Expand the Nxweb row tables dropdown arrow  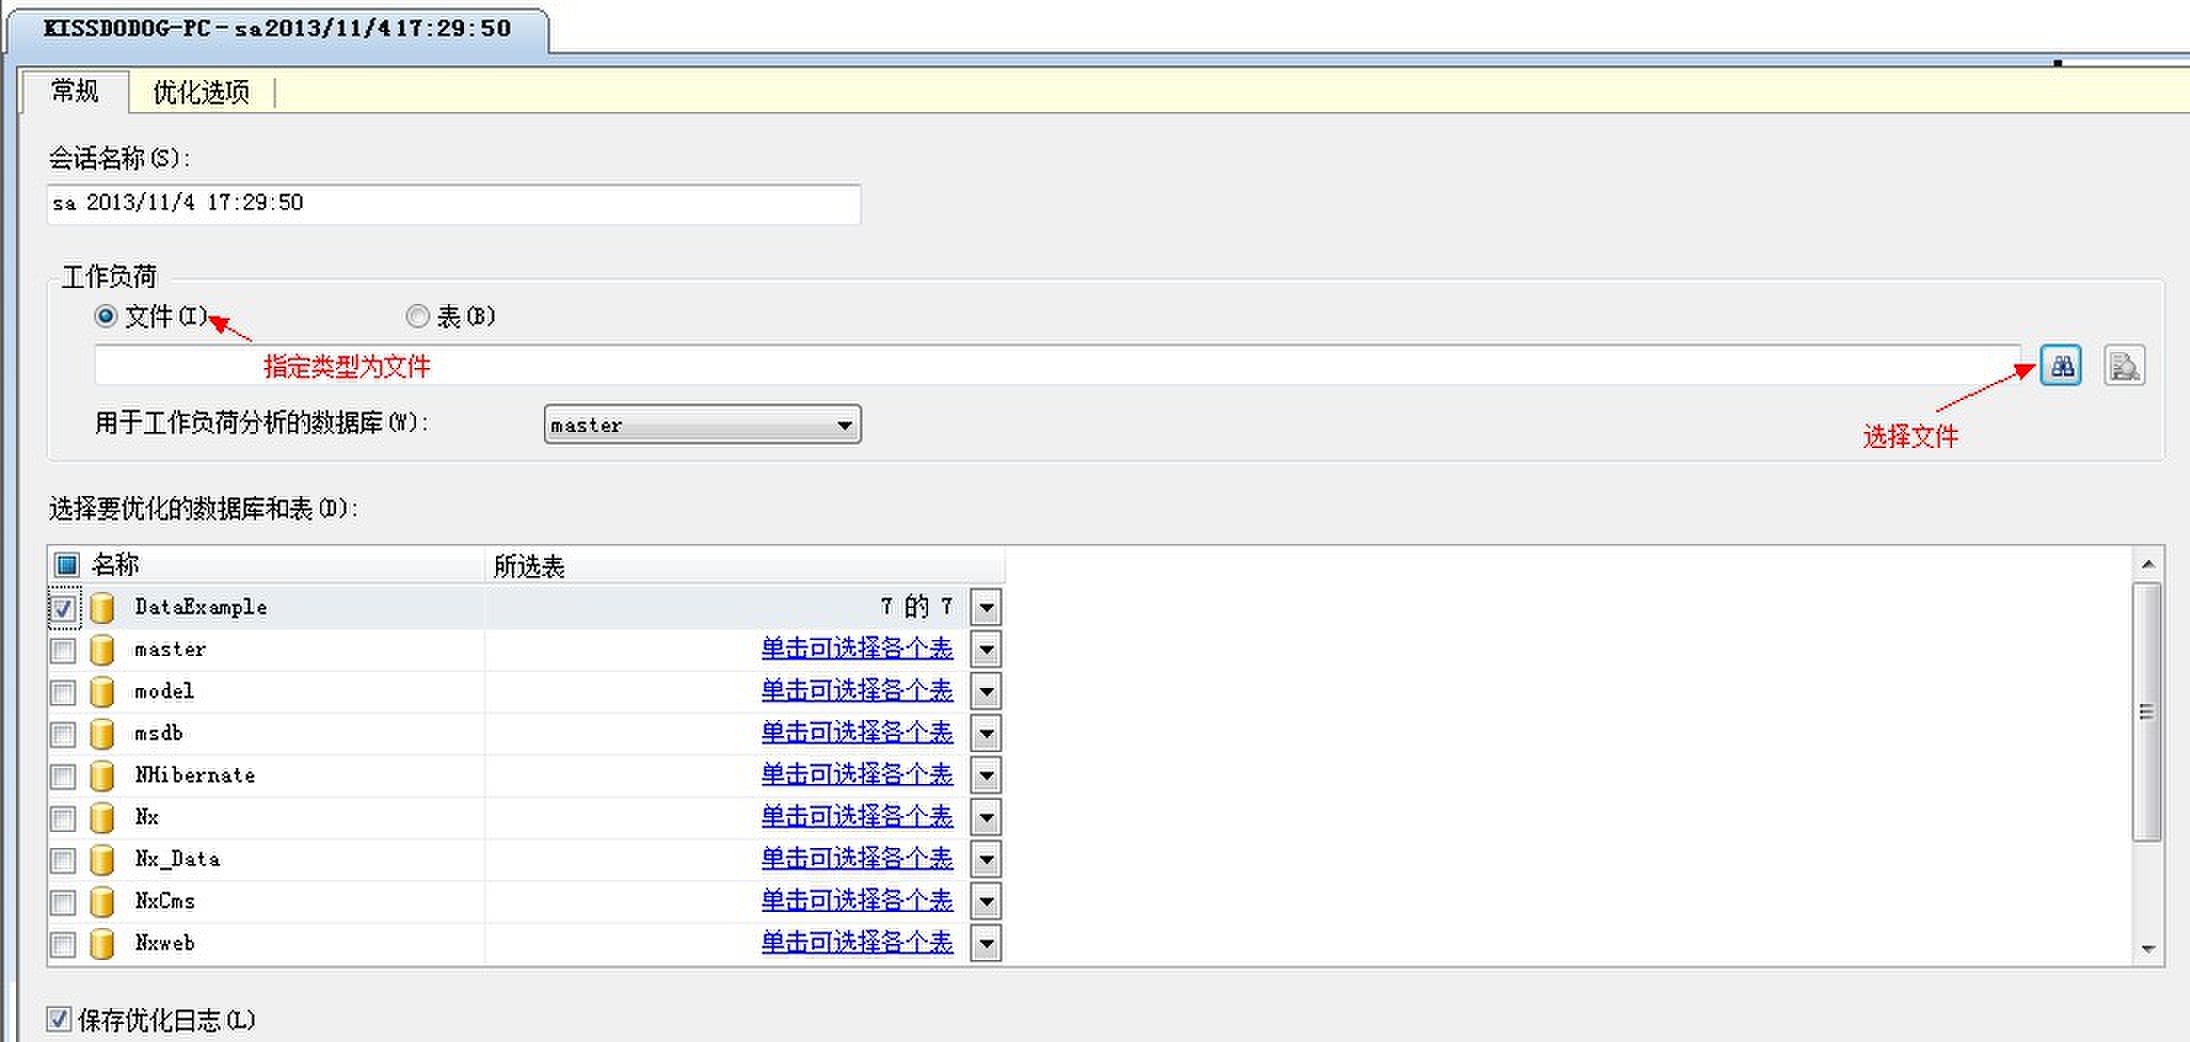click(x=986, y=943)
